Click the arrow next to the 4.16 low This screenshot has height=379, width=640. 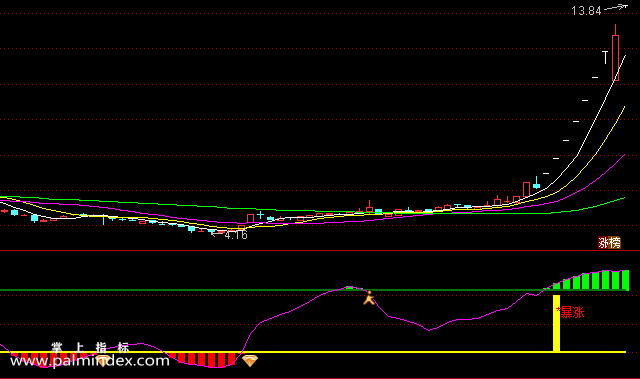coord(216,234)
